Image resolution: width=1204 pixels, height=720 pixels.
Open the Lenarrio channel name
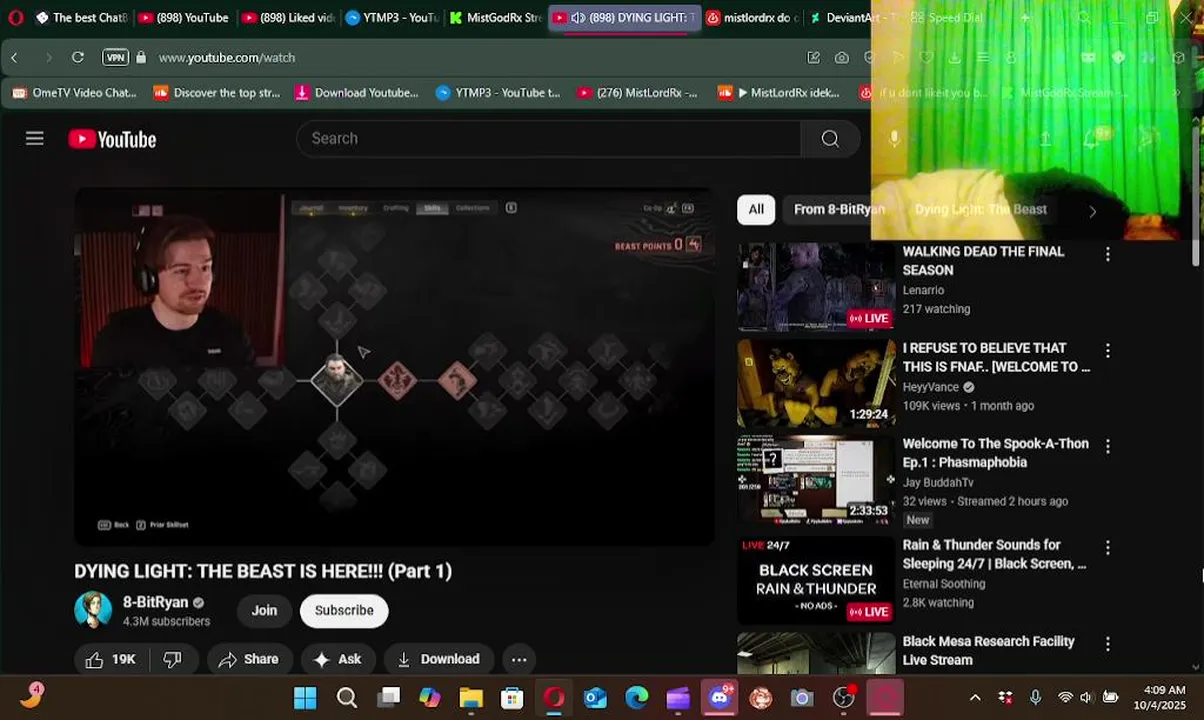point(923,290)
